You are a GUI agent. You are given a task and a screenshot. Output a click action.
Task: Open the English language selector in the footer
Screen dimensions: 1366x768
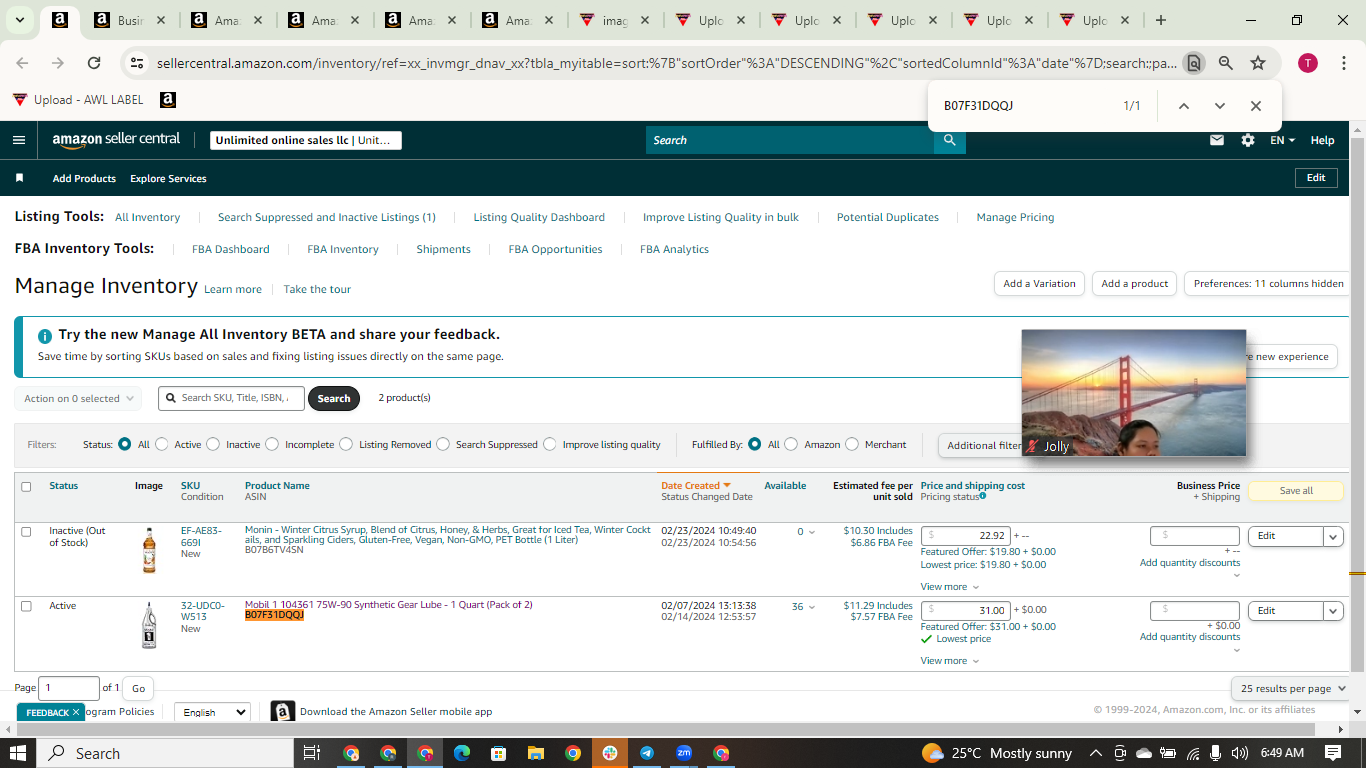(212, 712)
